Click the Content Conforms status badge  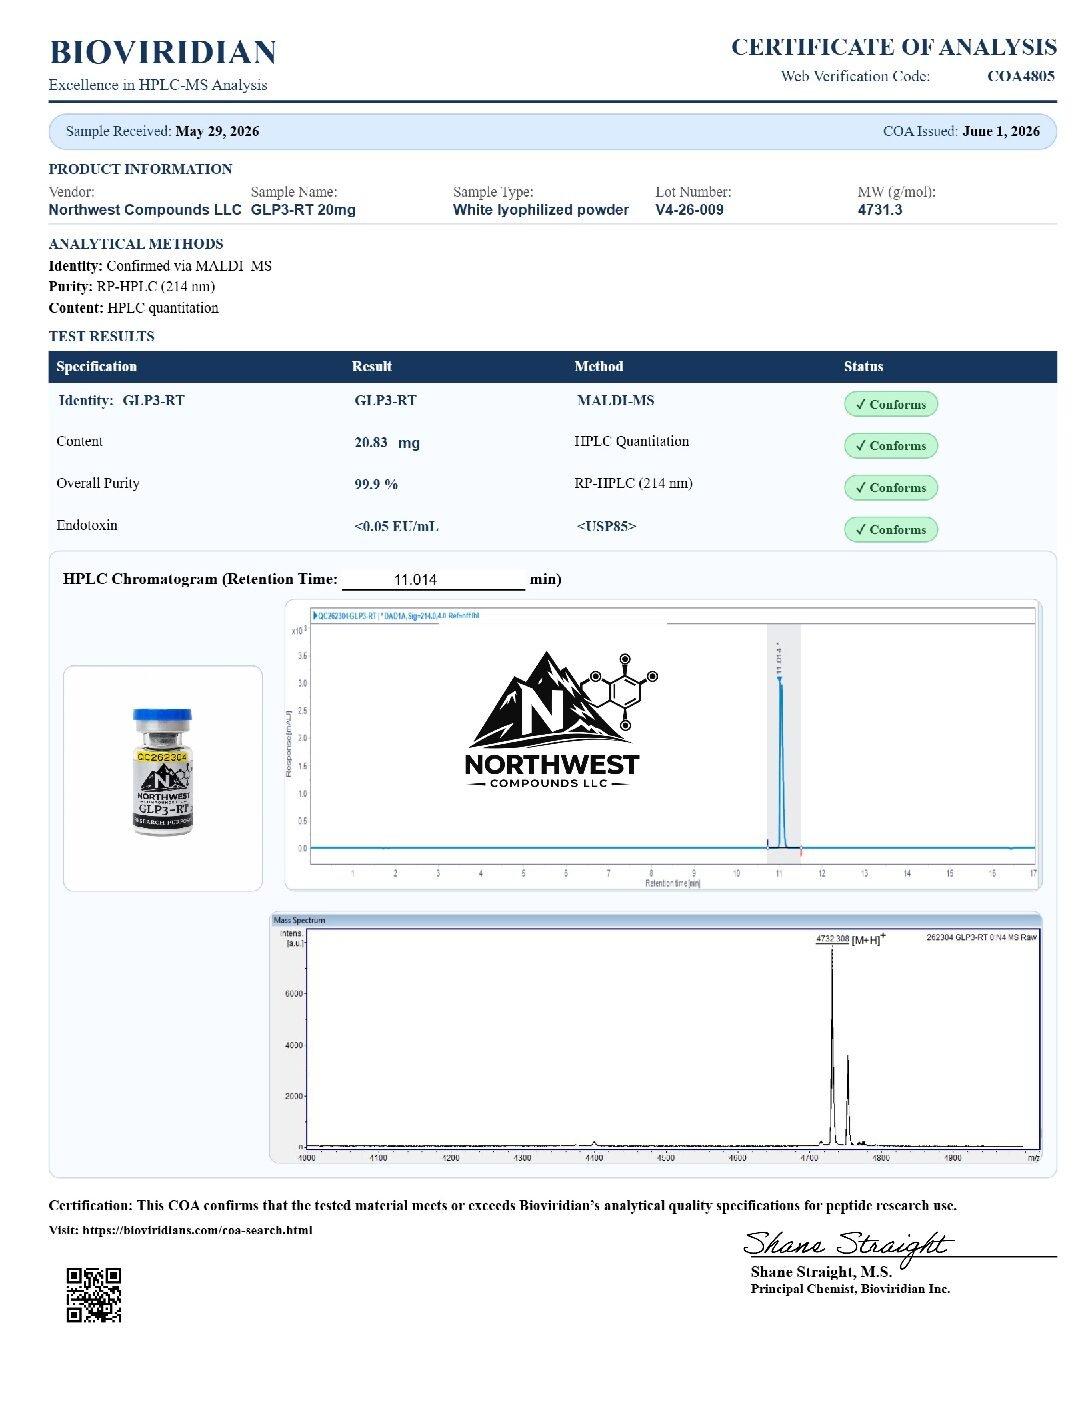890,446
